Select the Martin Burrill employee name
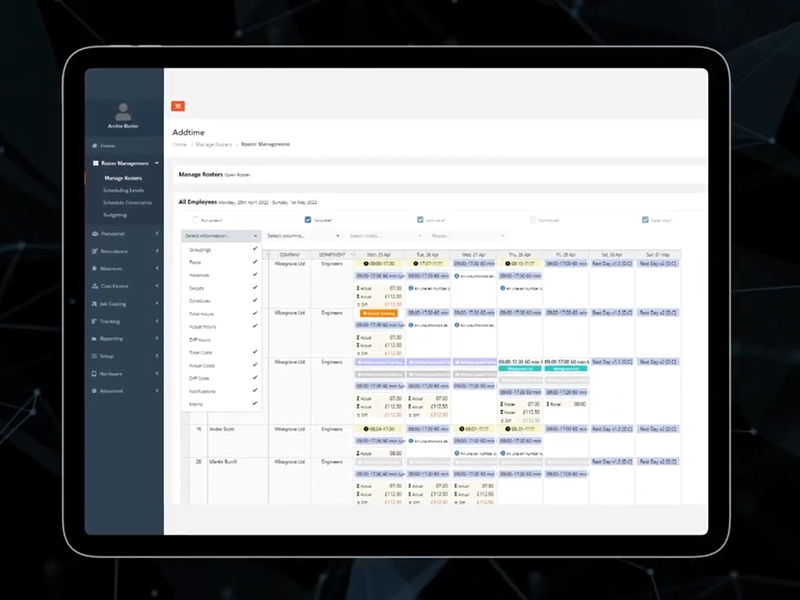 click(223, 462)
